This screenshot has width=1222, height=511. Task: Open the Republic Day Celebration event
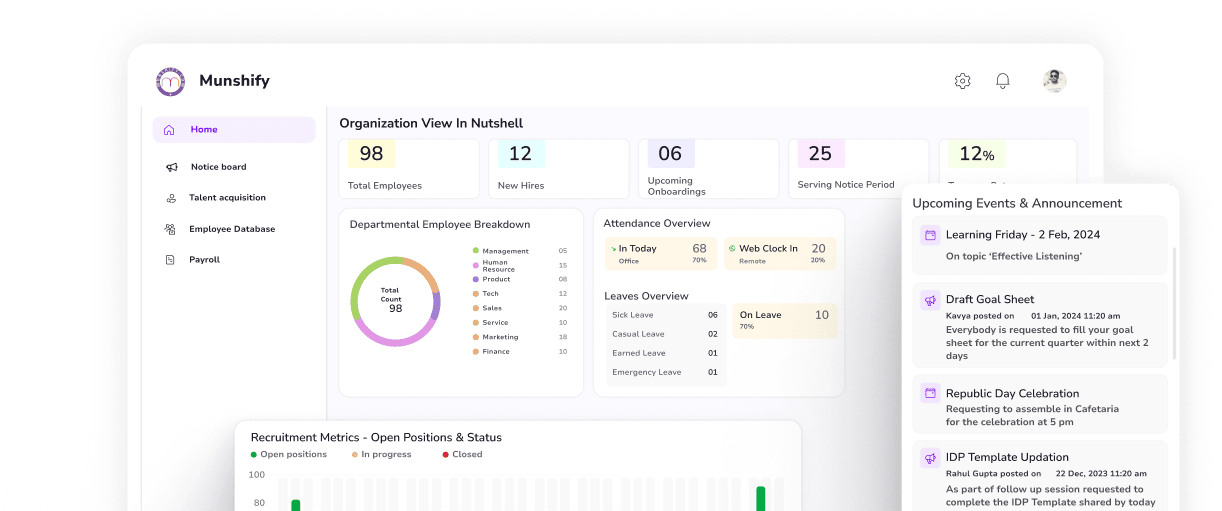pos(1039,404)
